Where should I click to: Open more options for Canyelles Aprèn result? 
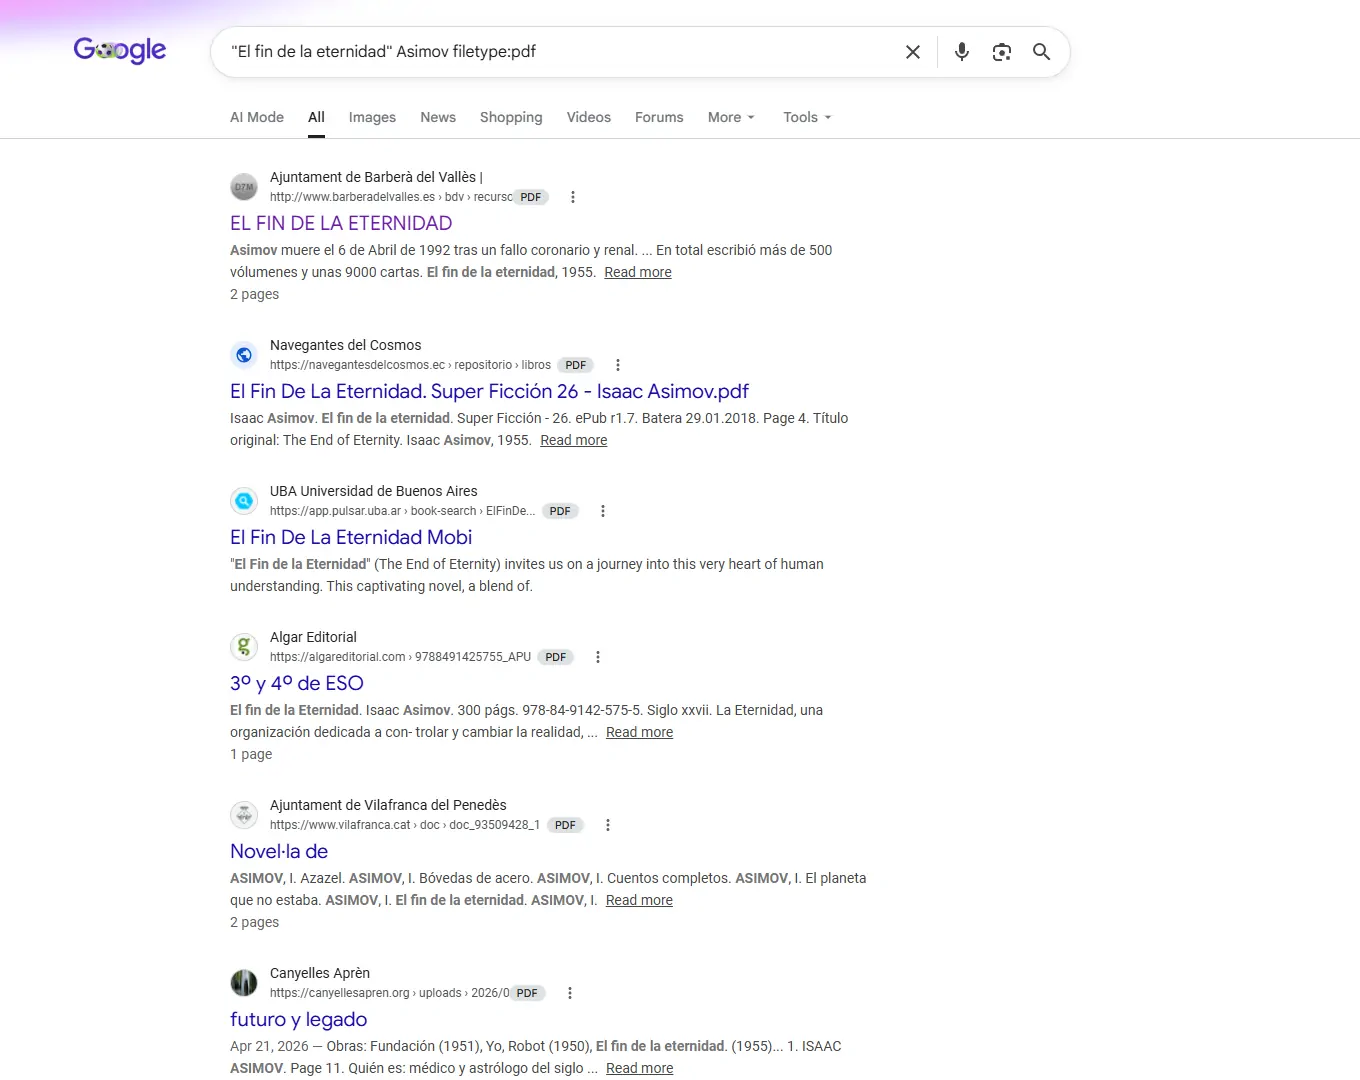(x=570, y=993)
